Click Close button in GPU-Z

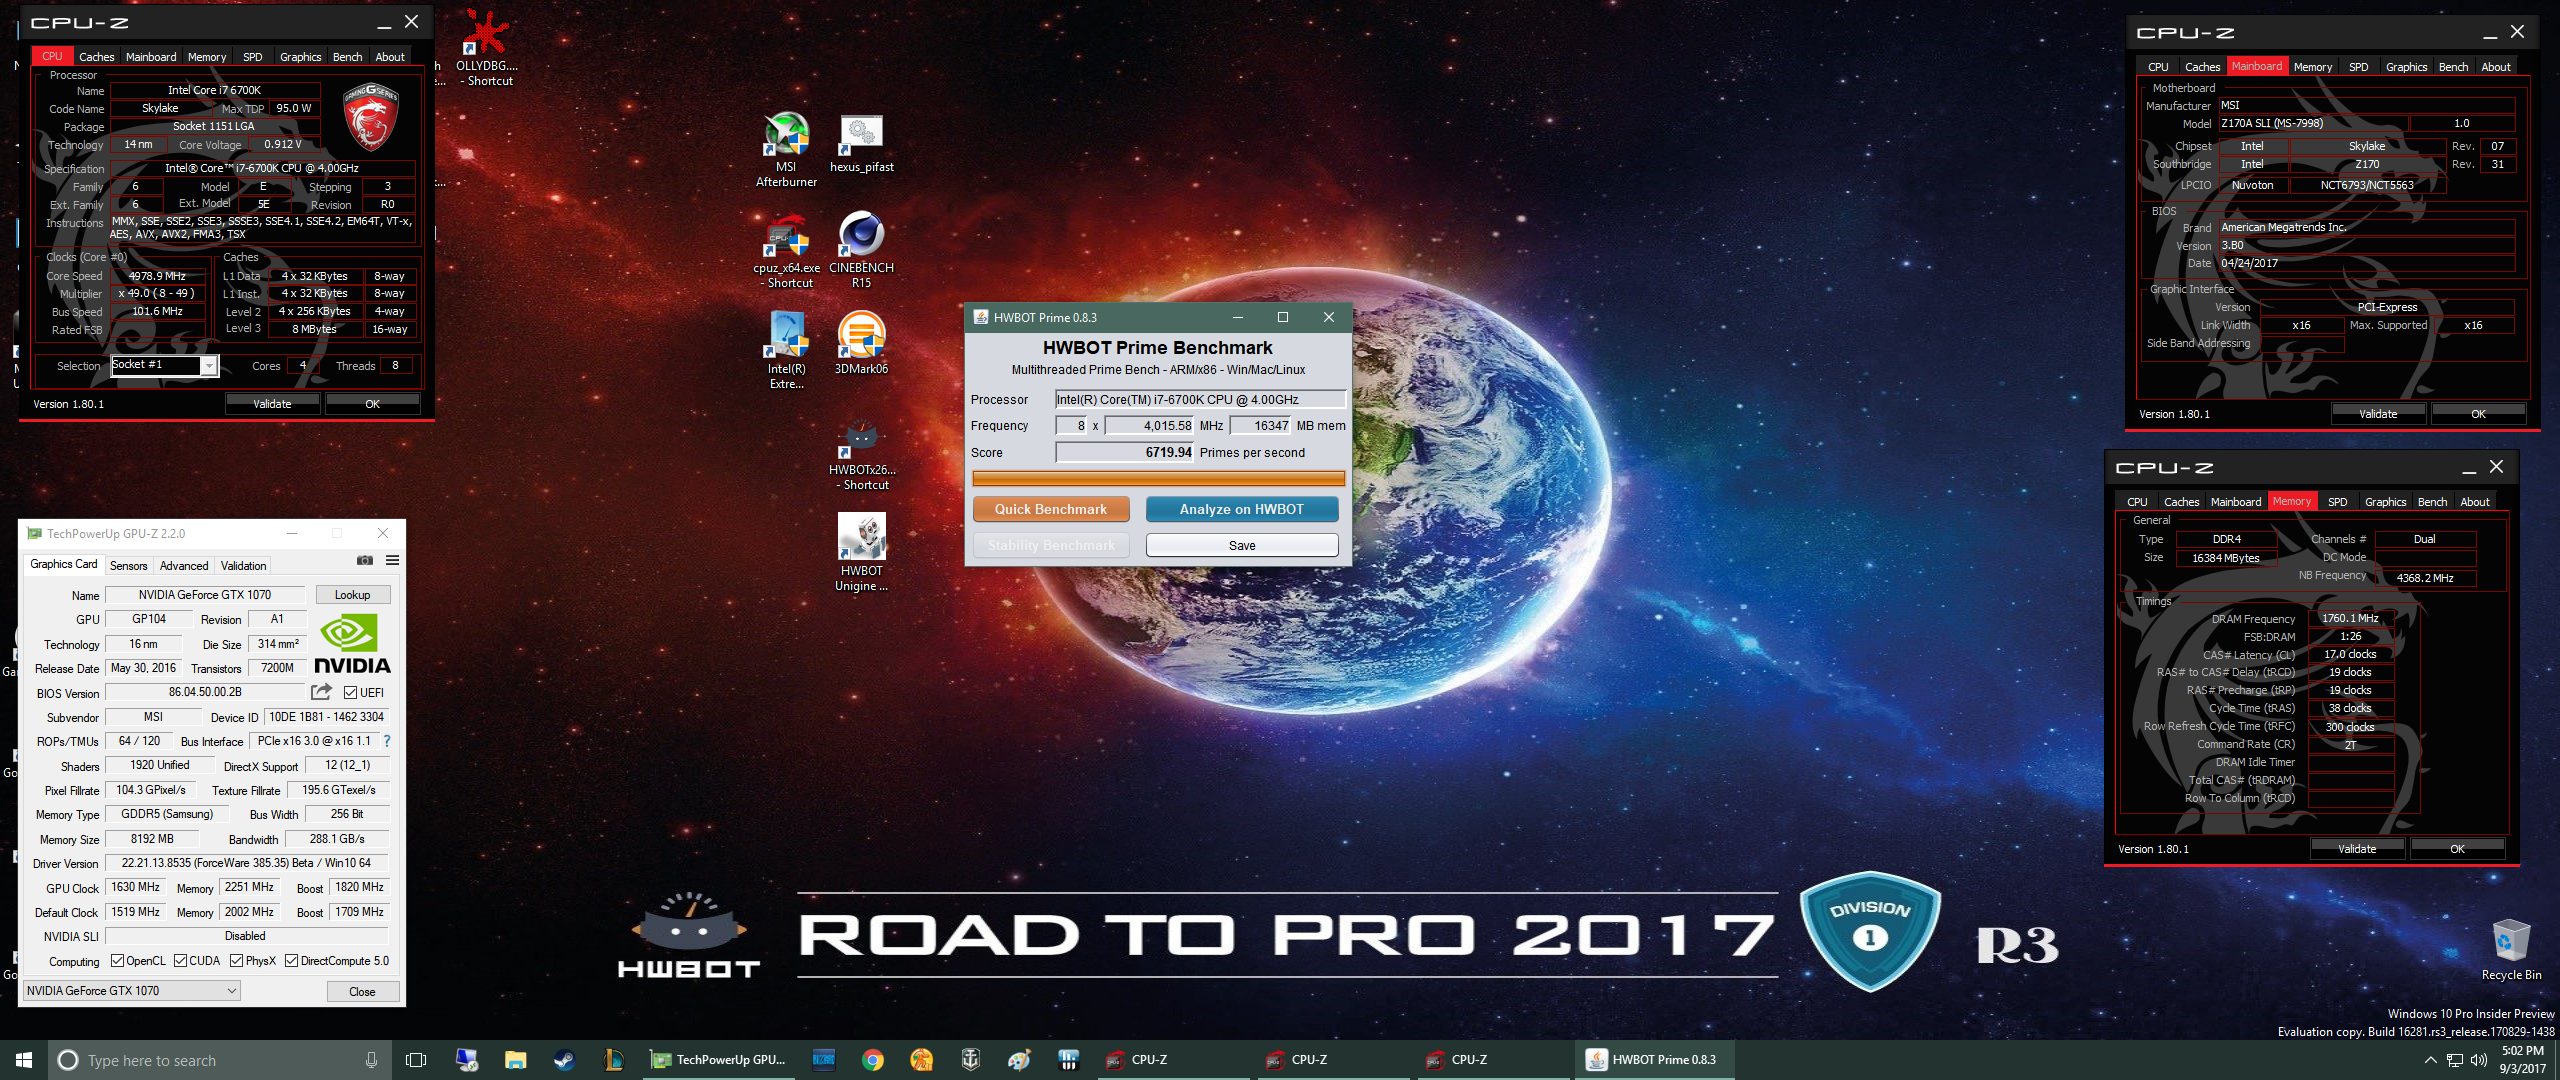coord(362,992)
